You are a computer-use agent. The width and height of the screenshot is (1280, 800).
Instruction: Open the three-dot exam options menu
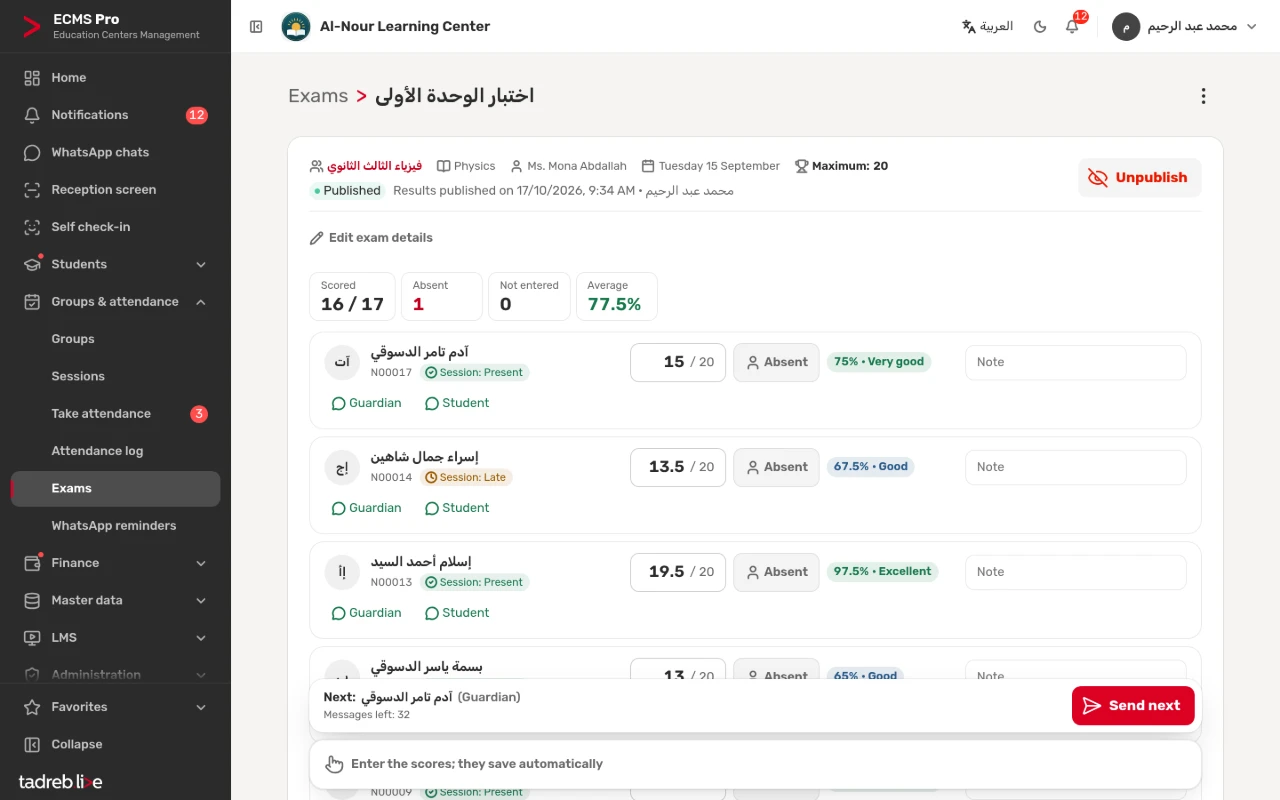pyautogui.click(x=1203, y=96)
